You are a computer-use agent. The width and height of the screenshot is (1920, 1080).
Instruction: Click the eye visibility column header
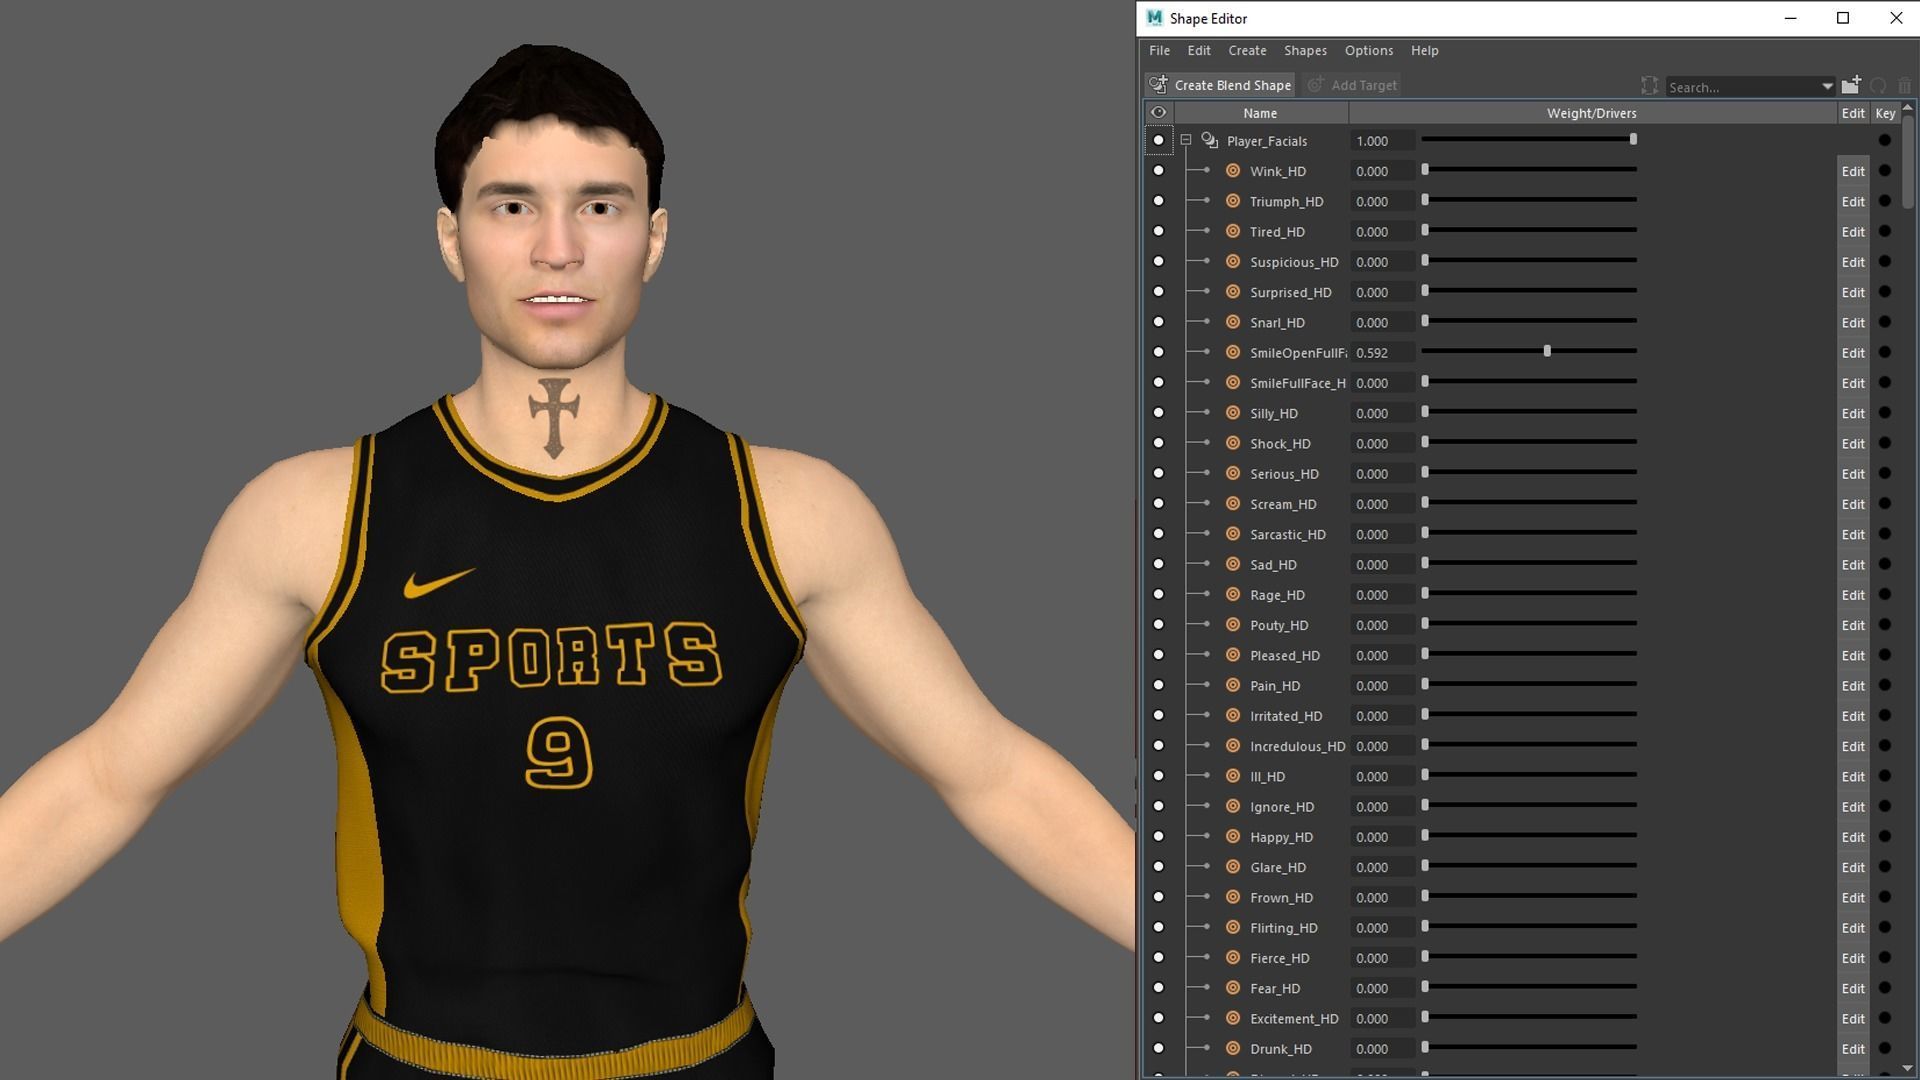pos(1158,113)
